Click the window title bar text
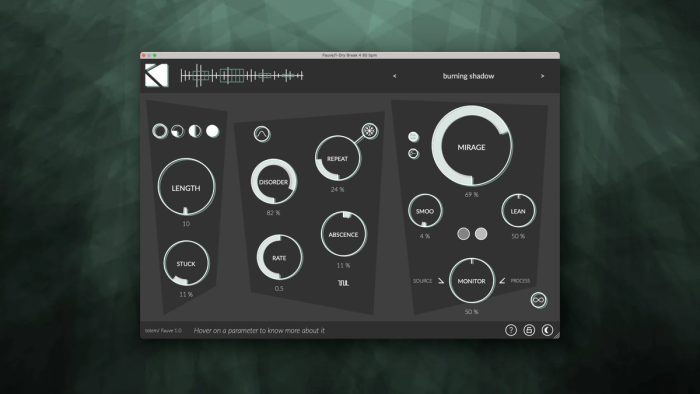Image resolution: width=700 pixels, height=394 pixels. click(x=350, y=55)
